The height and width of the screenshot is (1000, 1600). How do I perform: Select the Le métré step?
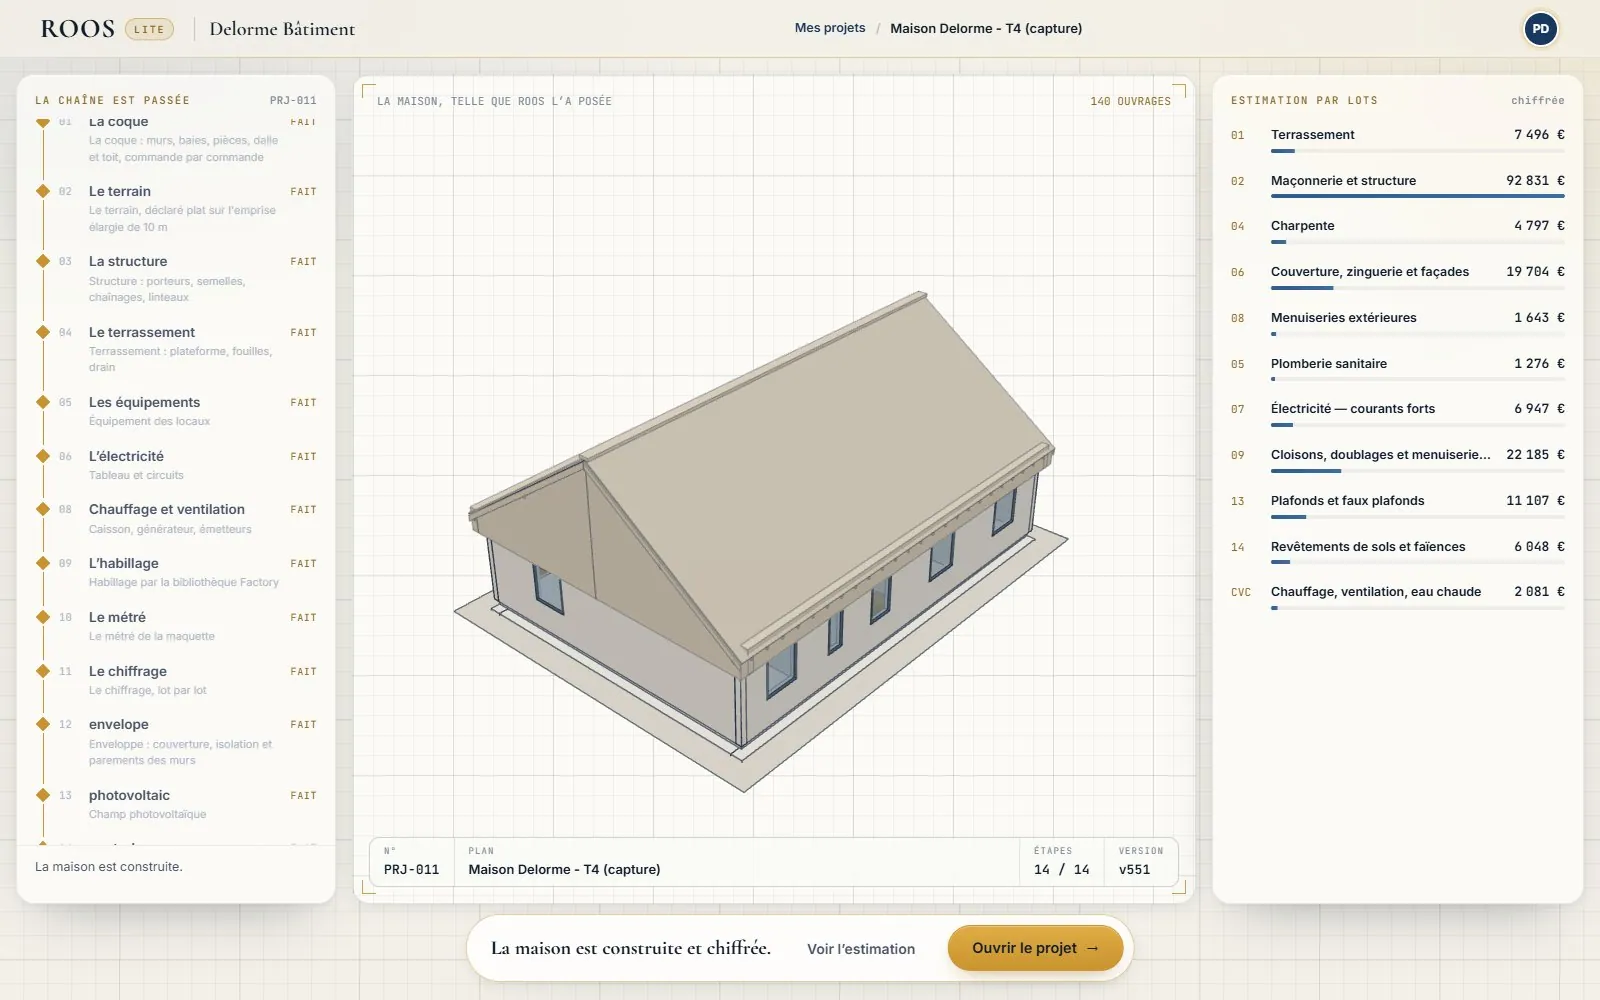[176, 626]
